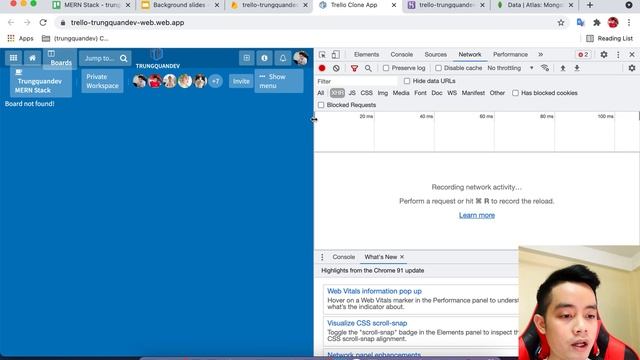This screenshot has width=640, height=360.
Task: Open the Chrome extensions puzzle icon
Action: (x=597, y=23)
